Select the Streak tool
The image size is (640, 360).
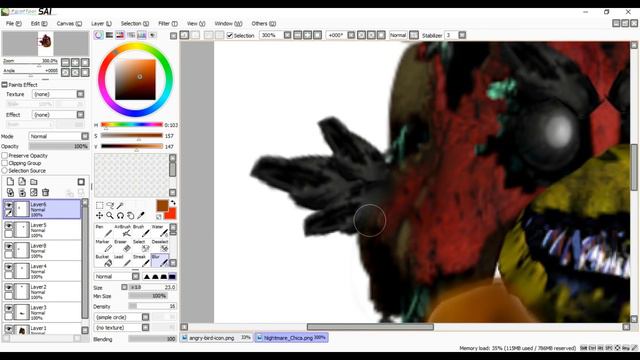click(x=141, y=260)
